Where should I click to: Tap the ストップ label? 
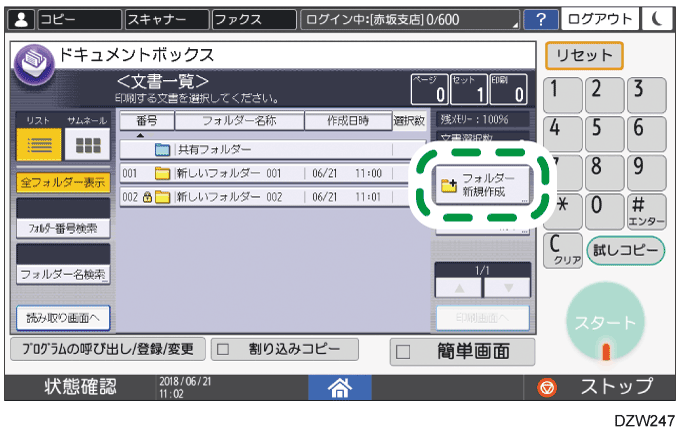(x=617, y=386)
